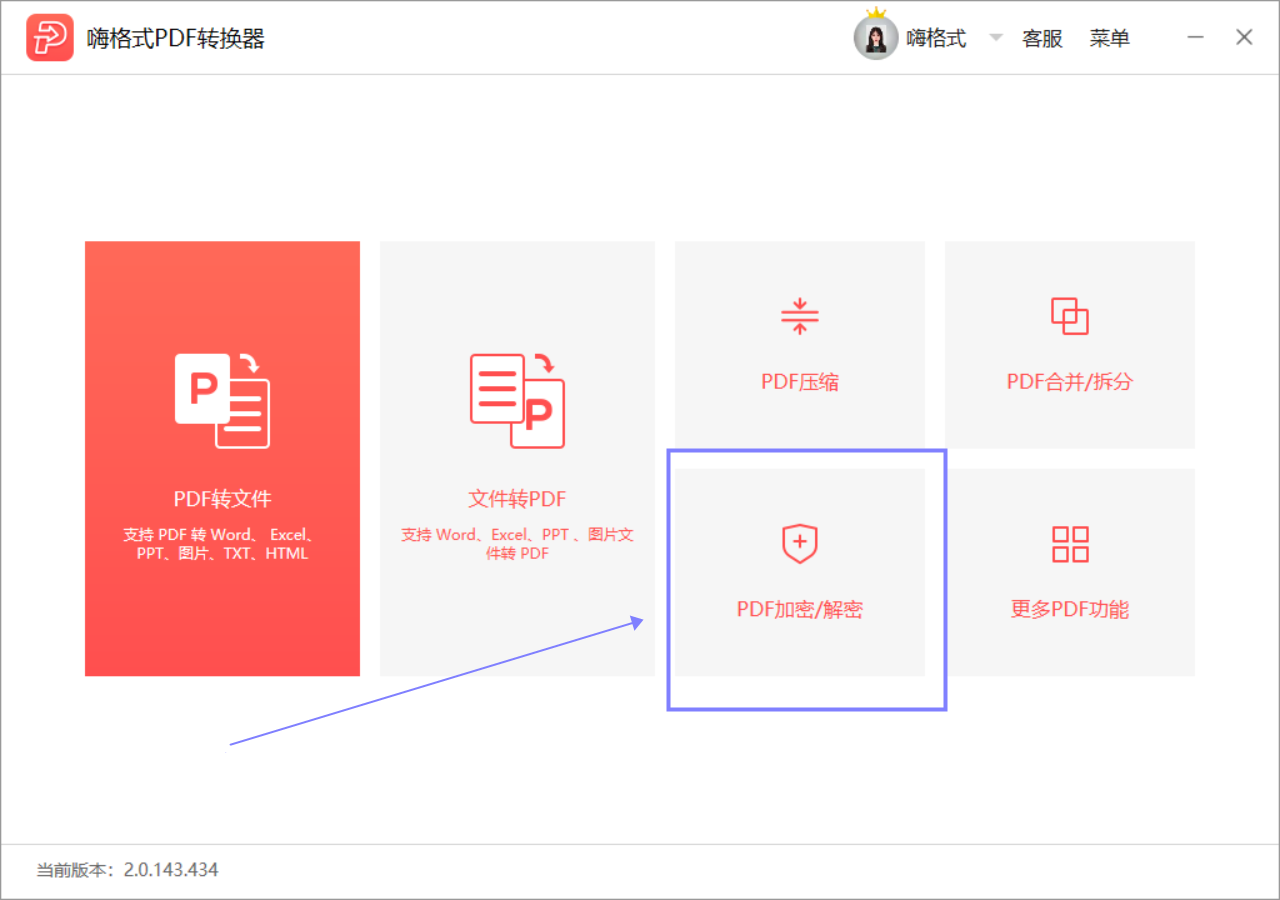Expand the account dropdown next to 嗨格式
This screenshot has width=1280, height=900.
pyautogui.click(x=995, y=37)
